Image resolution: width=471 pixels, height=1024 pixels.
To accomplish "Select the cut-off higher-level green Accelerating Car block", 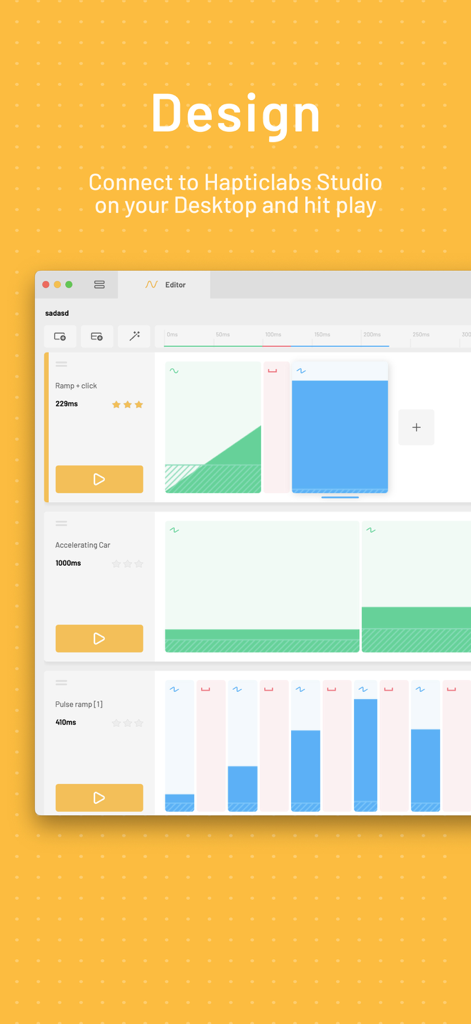I will pos(416,586).
